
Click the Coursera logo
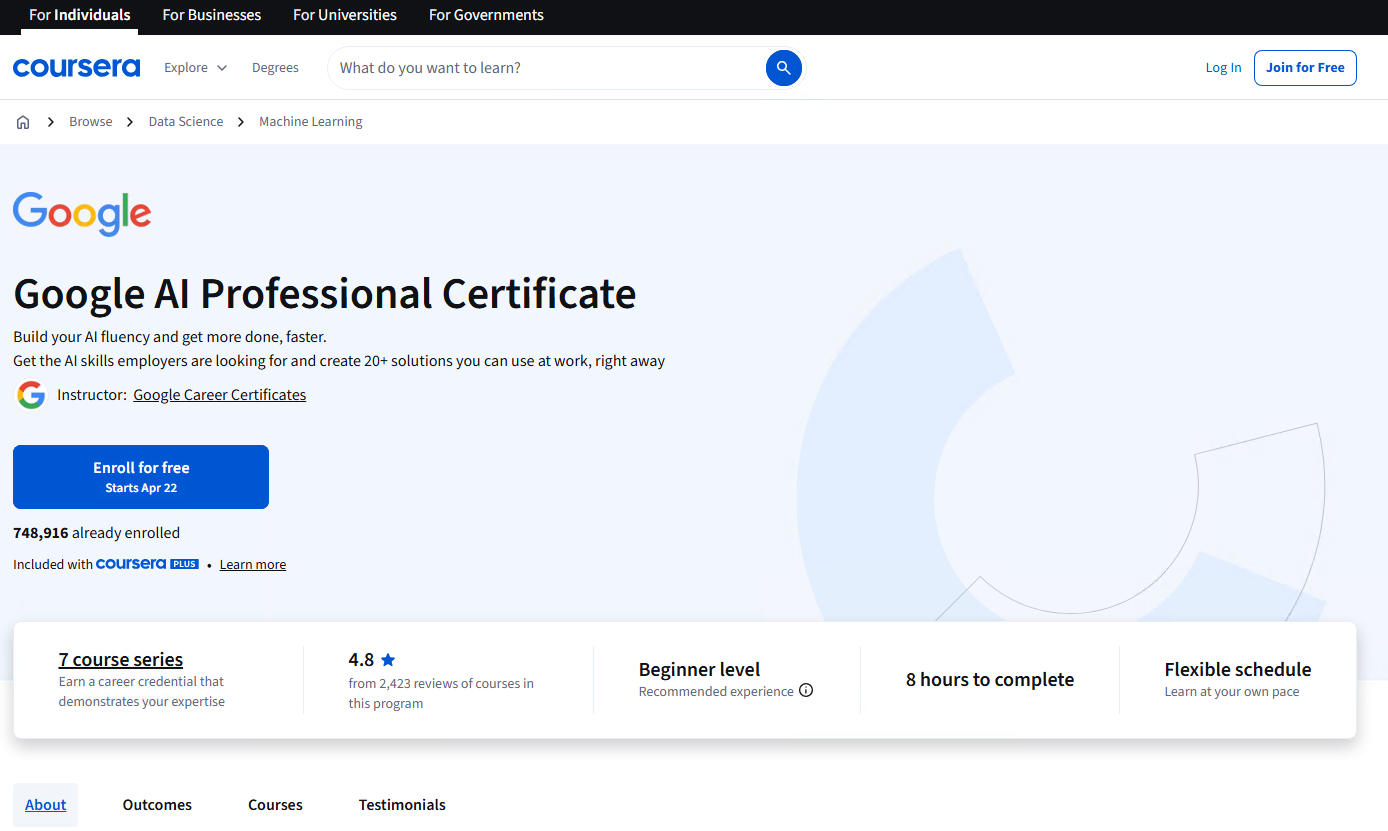click(x=76, y=68)
